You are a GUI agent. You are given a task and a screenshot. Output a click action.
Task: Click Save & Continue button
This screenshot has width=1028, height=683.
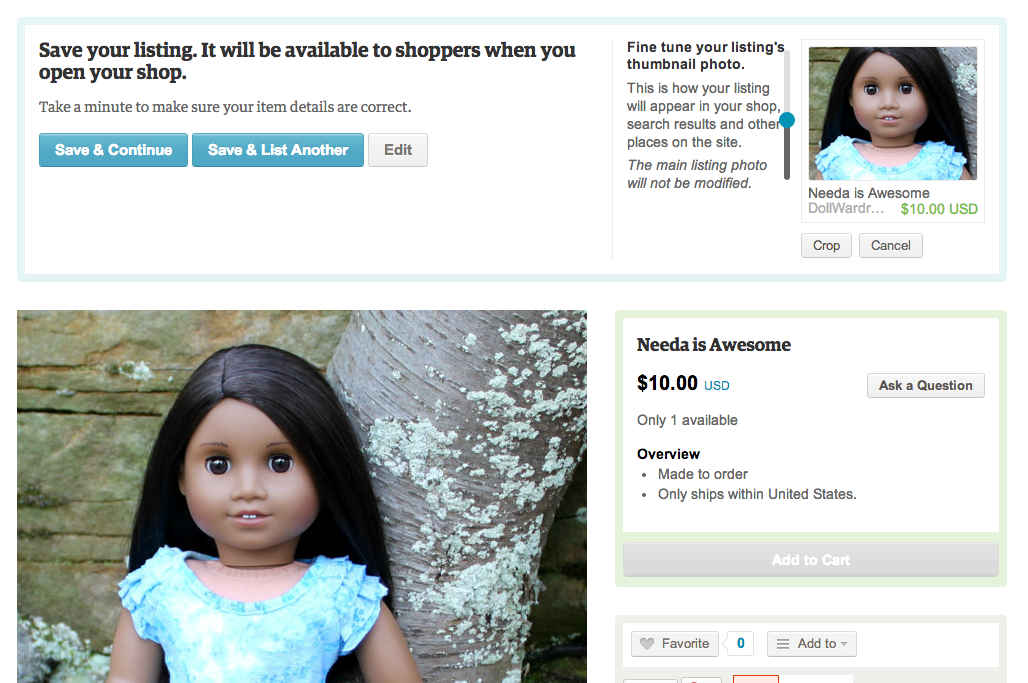click(x=113, y=150)
